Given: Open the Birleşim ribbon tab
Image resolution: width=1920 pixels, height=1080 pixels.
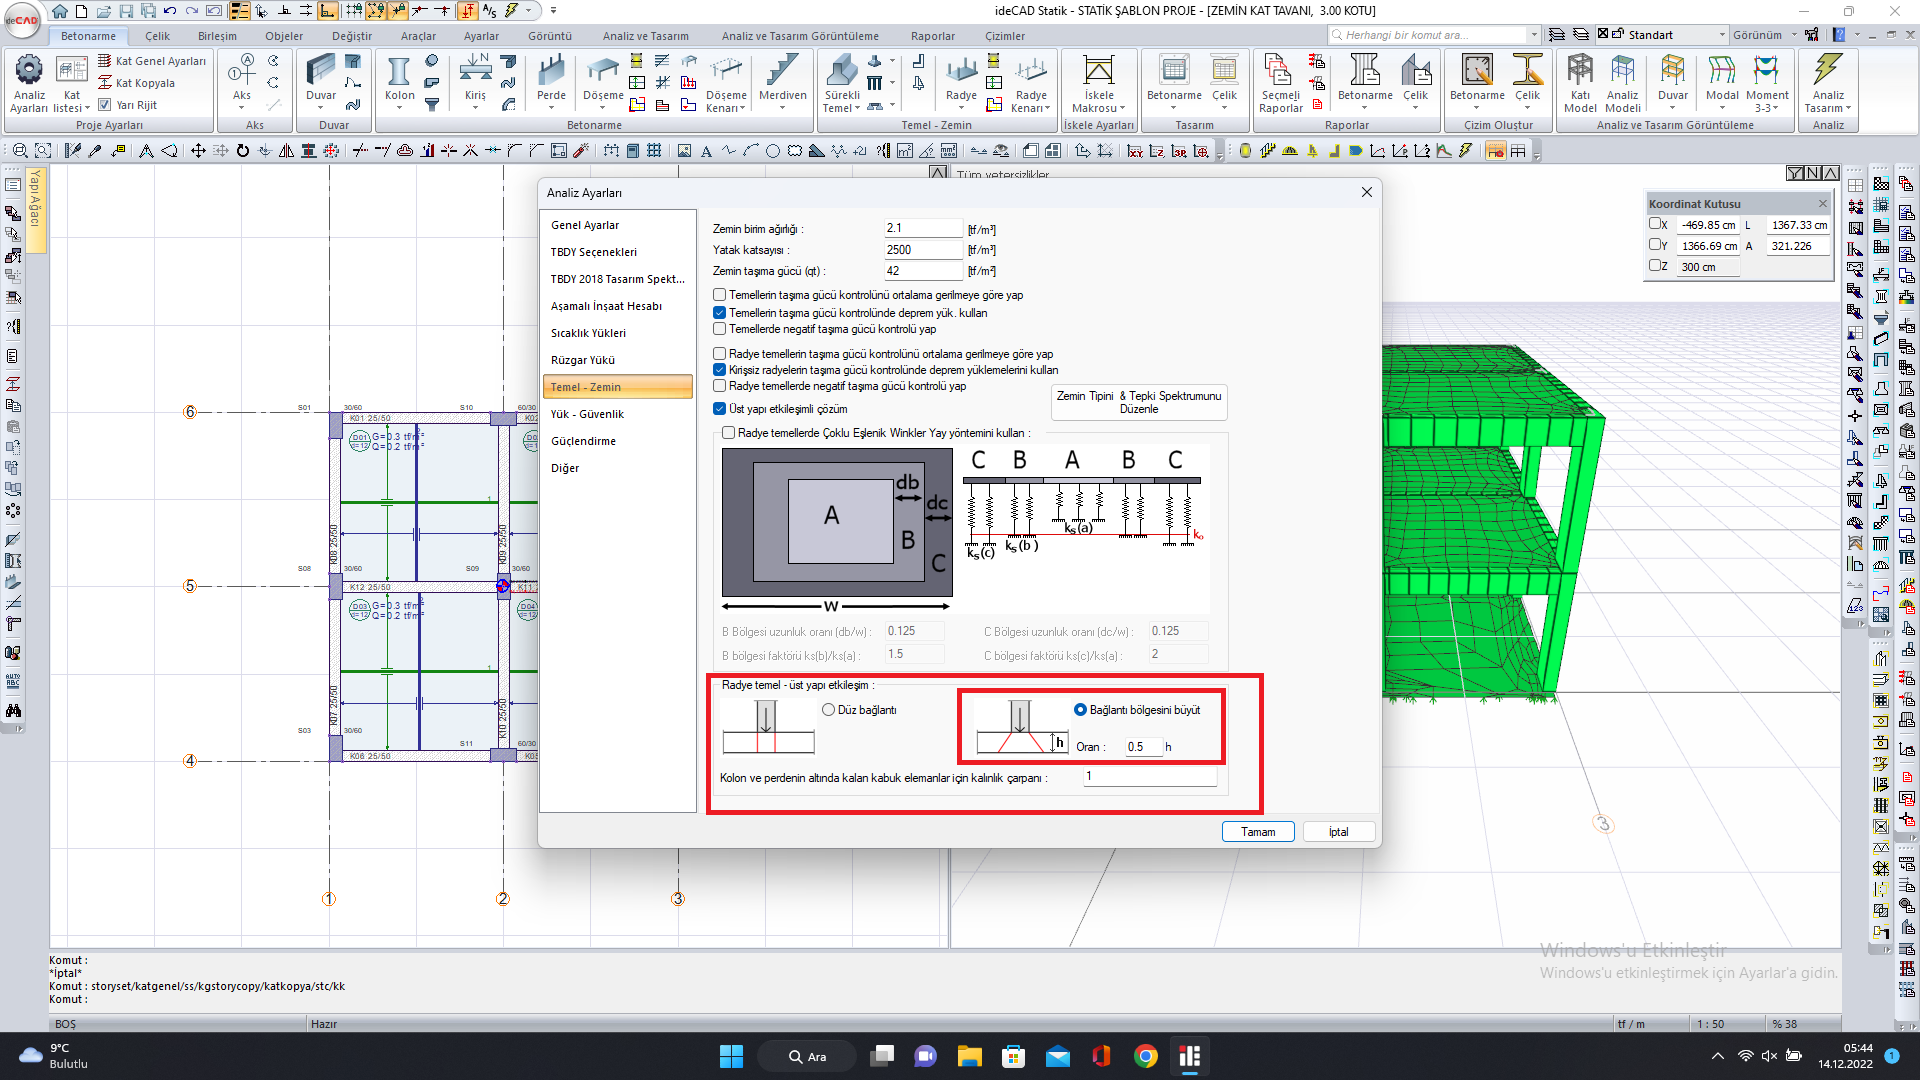Looking at the screenshot, I should [x=217, y=36].
